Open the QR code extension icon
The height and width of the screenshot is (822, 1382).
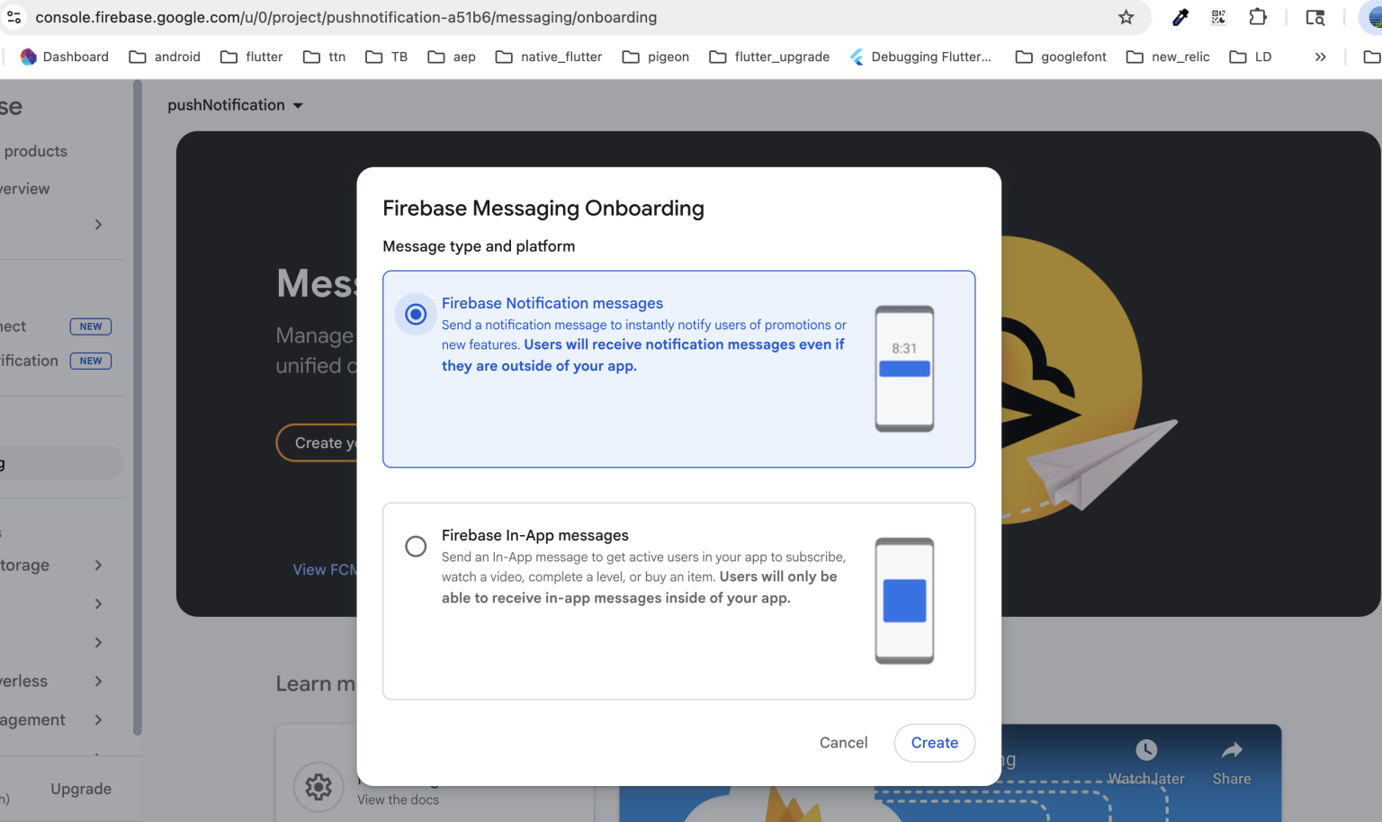click(1218, 17)
